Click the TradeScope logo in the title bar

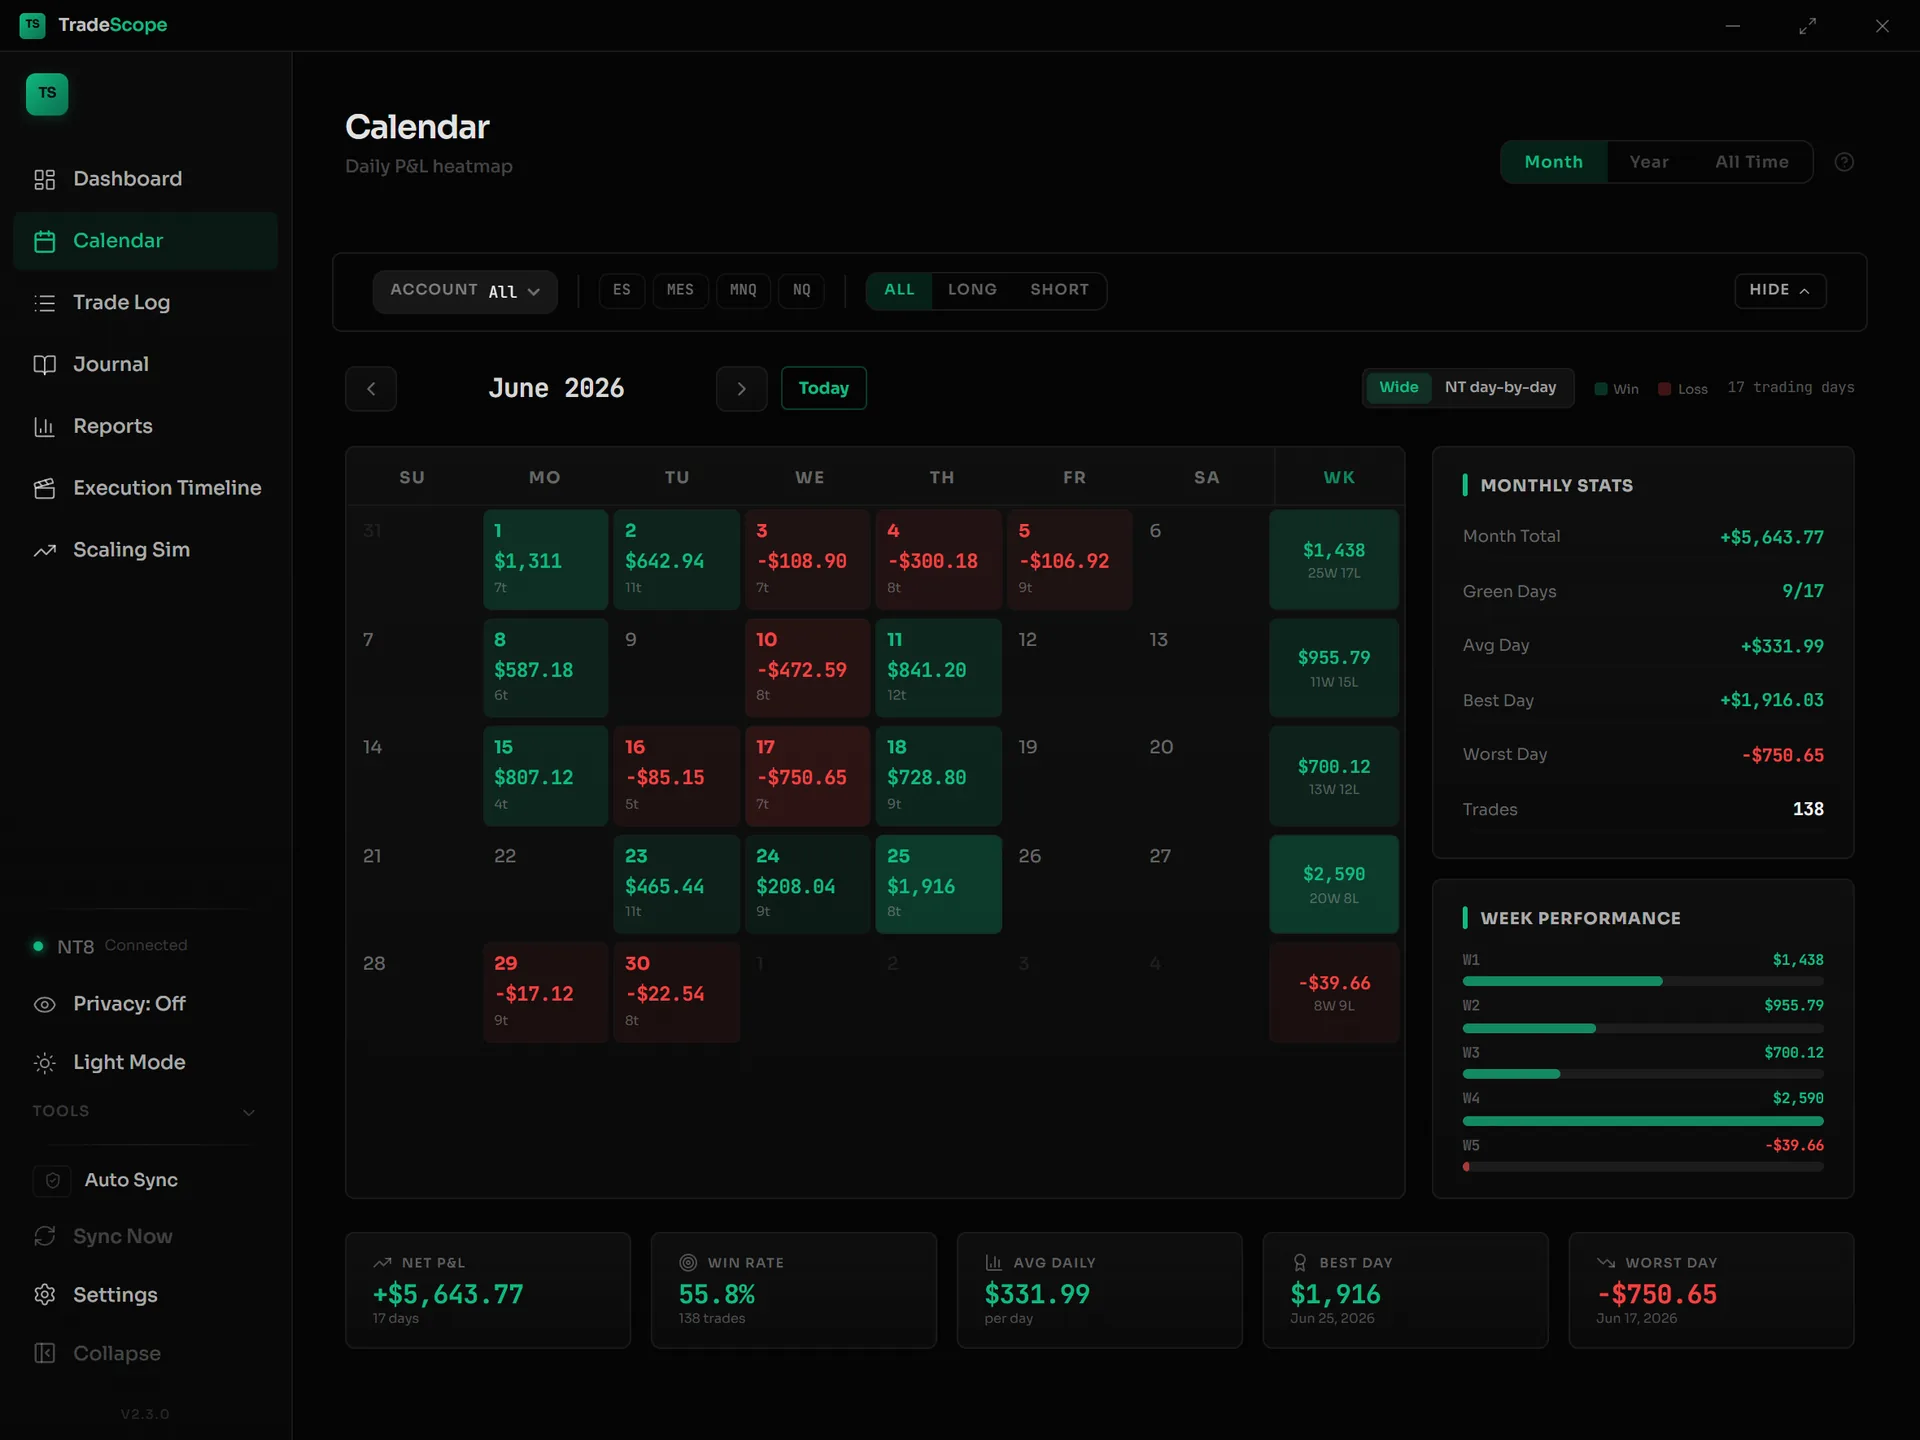32,25
